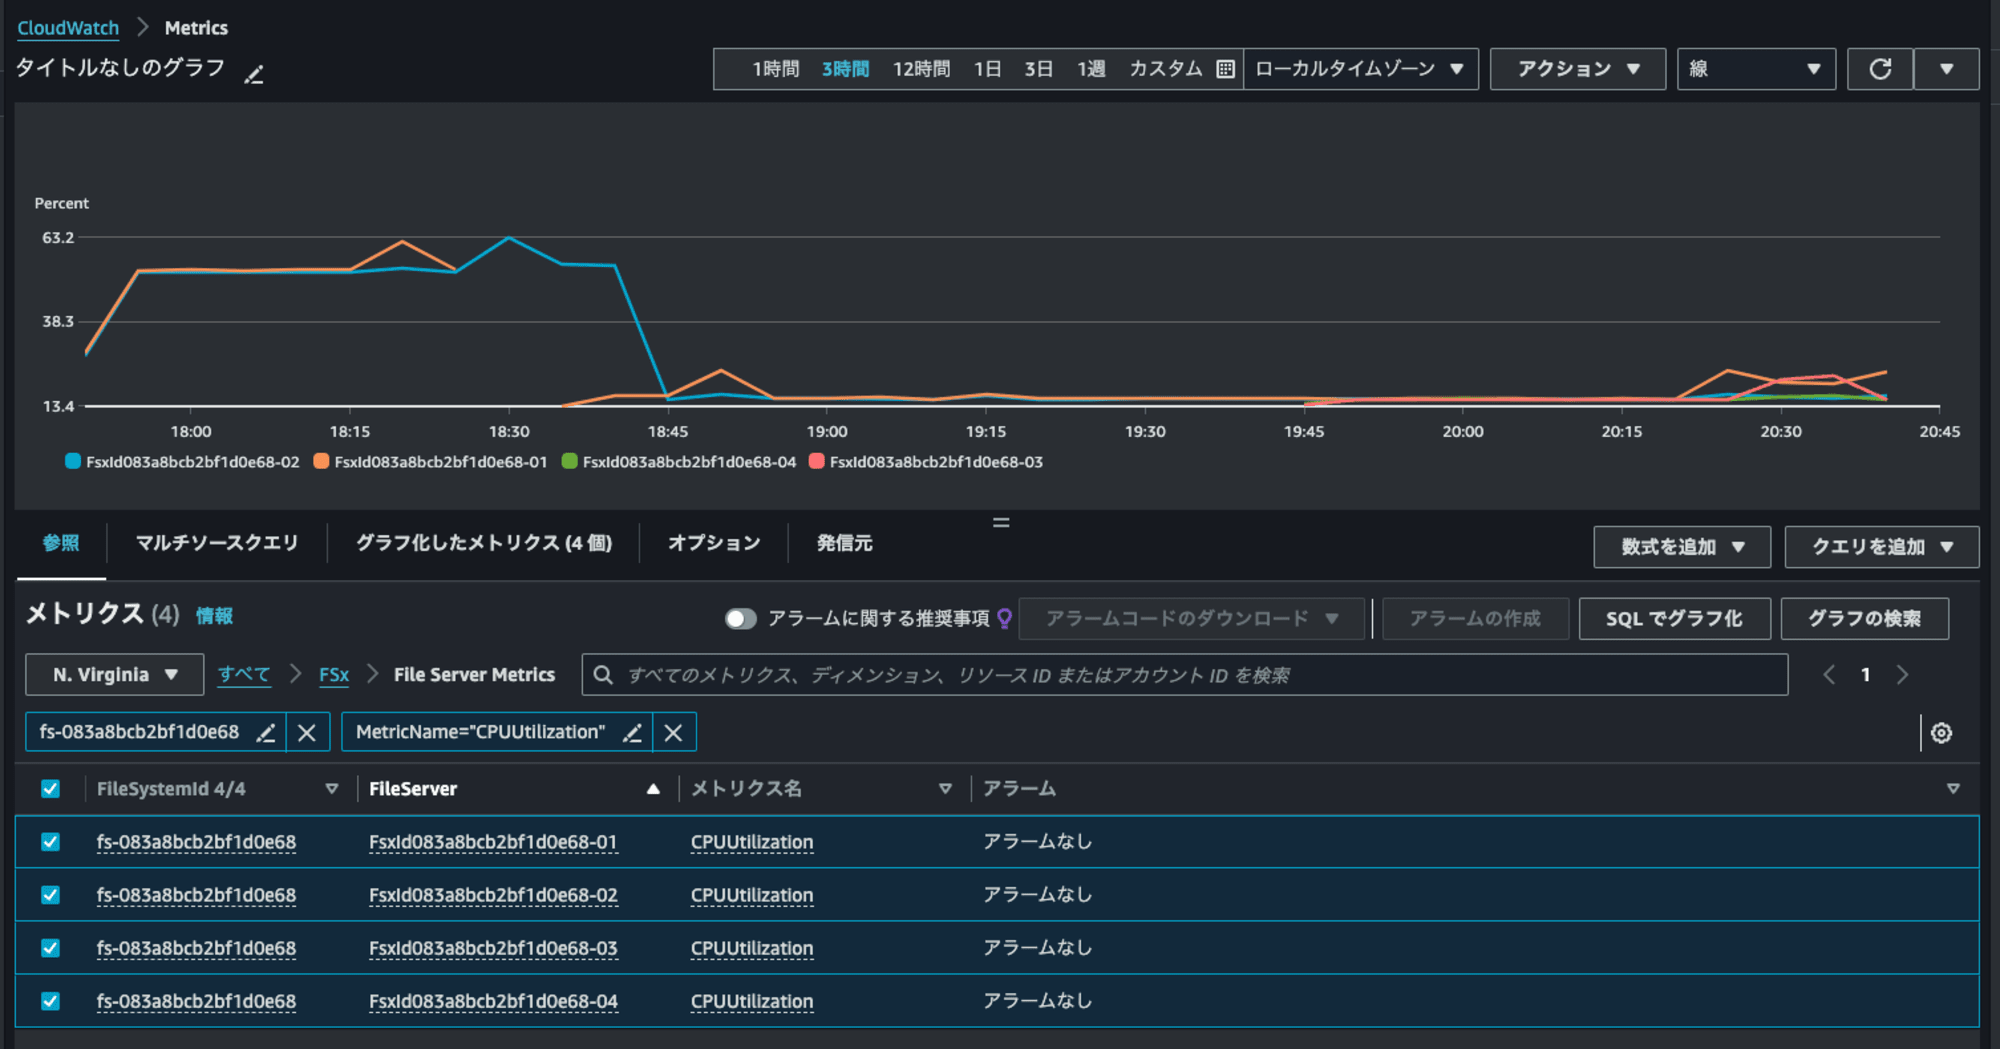Screen dimensions: 2000x1049
Task: Open the FSx breadcrumb link
Action: 334,675
